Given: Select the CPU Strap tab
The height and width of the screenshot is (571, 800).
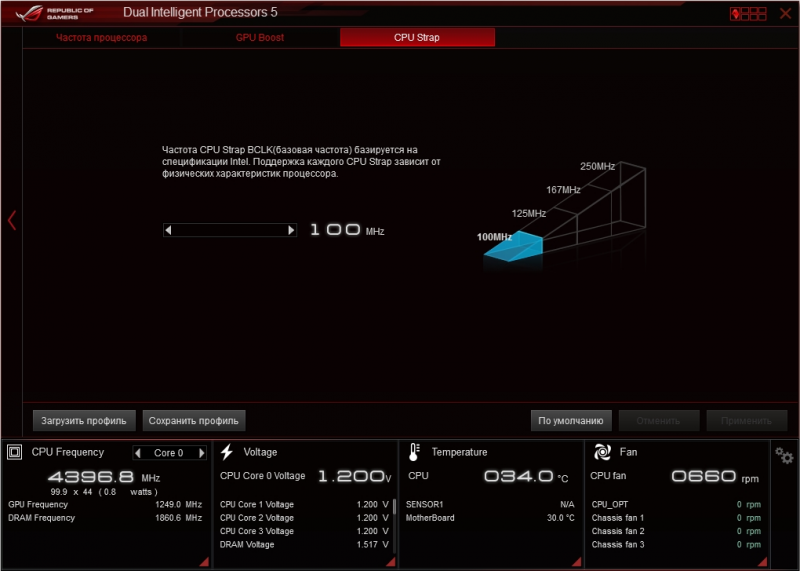Looking at the screenshot, I should click(x=417, y=37).
